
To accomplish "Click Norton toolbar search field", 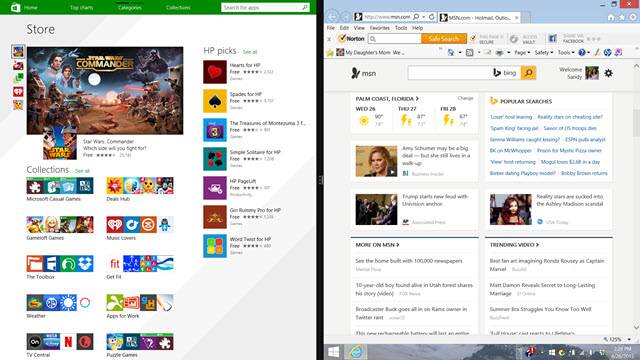I will pos(395,39).
